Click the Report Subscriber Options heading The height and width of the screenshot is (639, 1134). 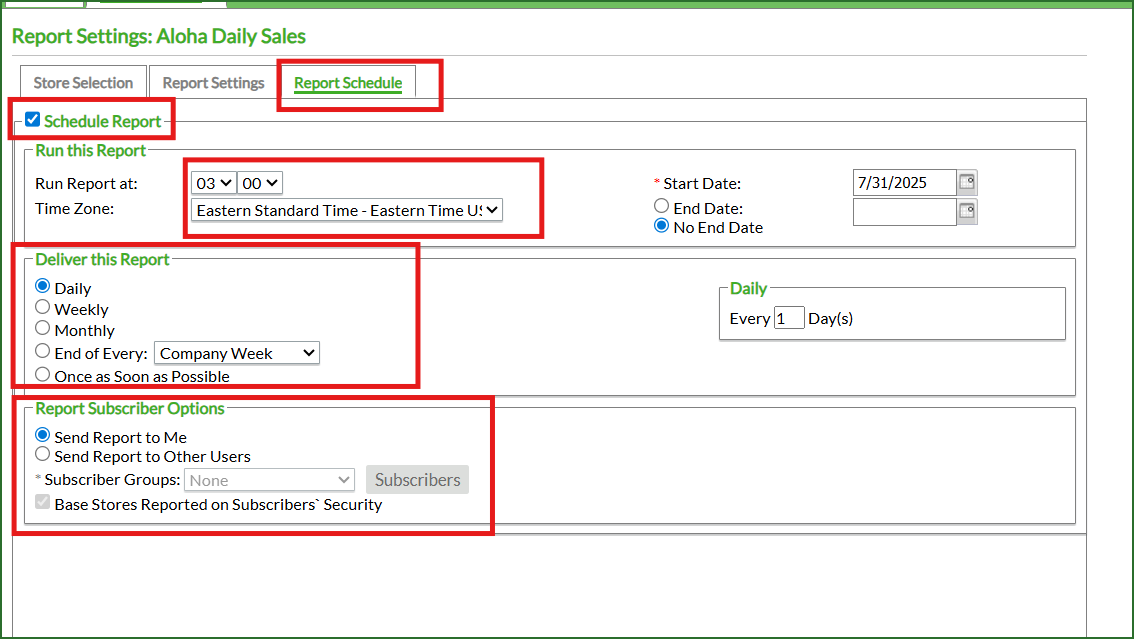coord(129,408)
